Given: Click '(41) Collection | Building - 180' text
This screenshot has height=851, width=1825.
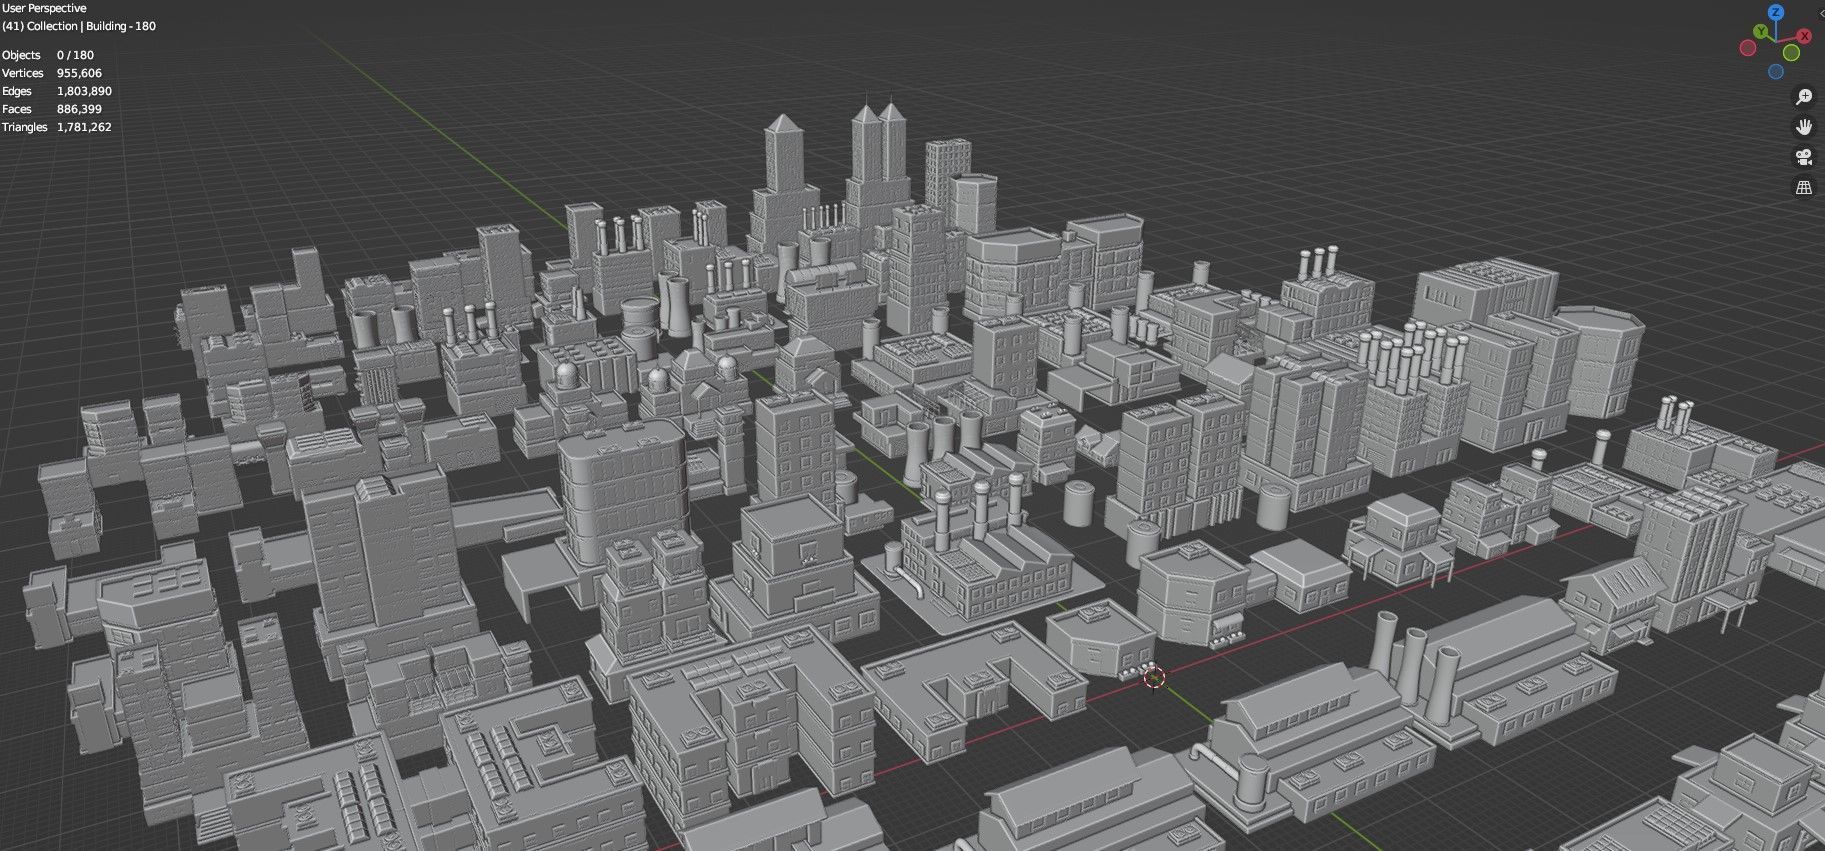Looking at the screenshot, I should (79, 26).
